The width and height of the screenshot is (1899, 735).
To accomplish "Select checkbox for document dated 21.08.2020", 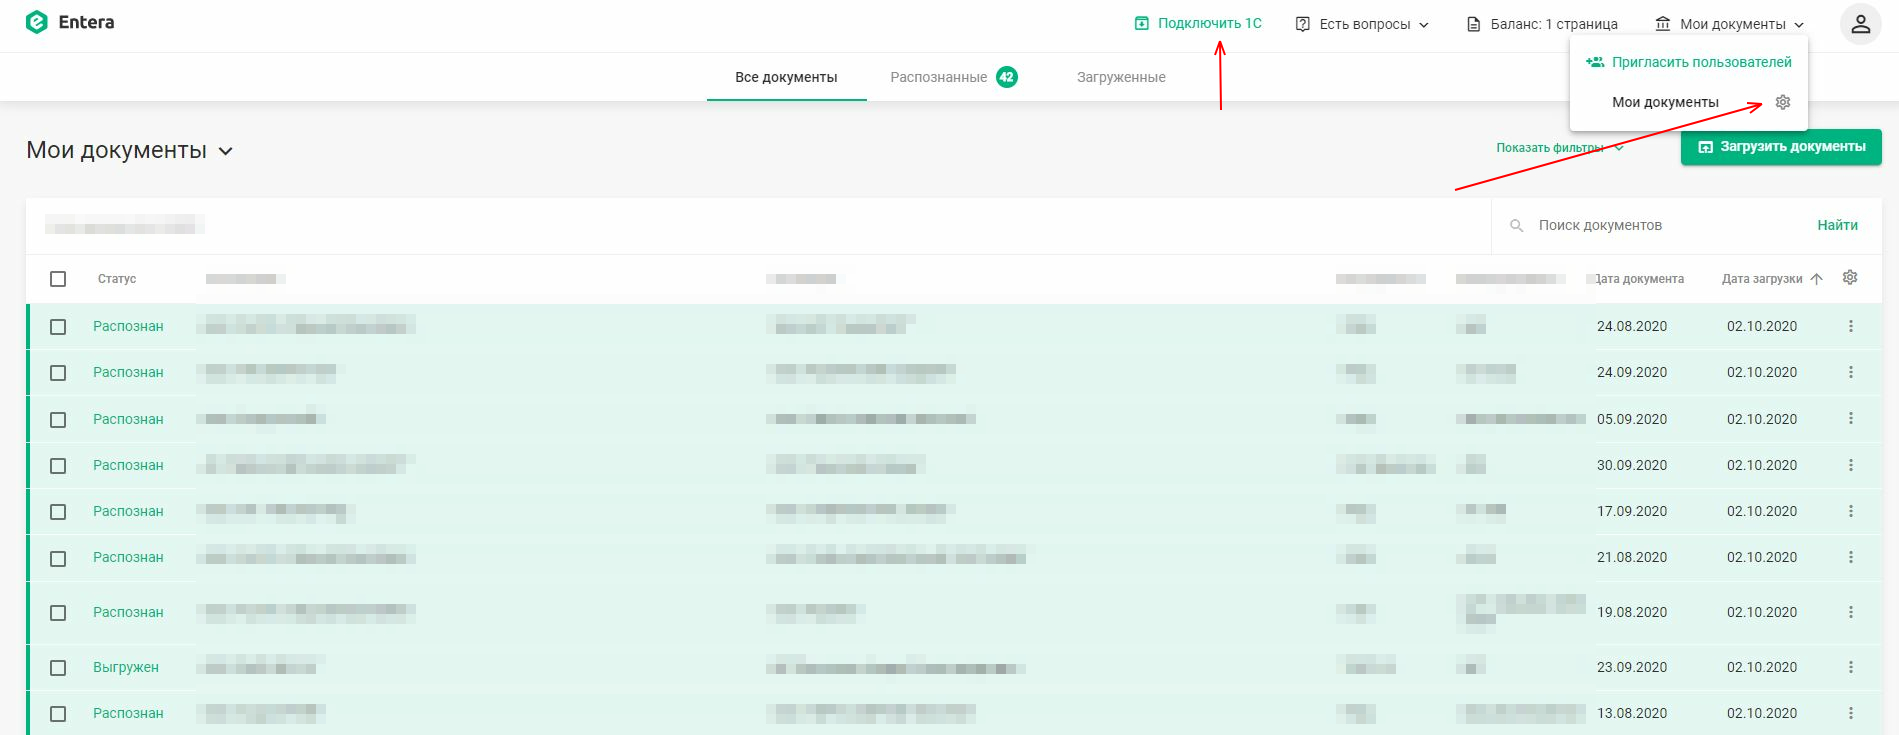I will [58, 559].
